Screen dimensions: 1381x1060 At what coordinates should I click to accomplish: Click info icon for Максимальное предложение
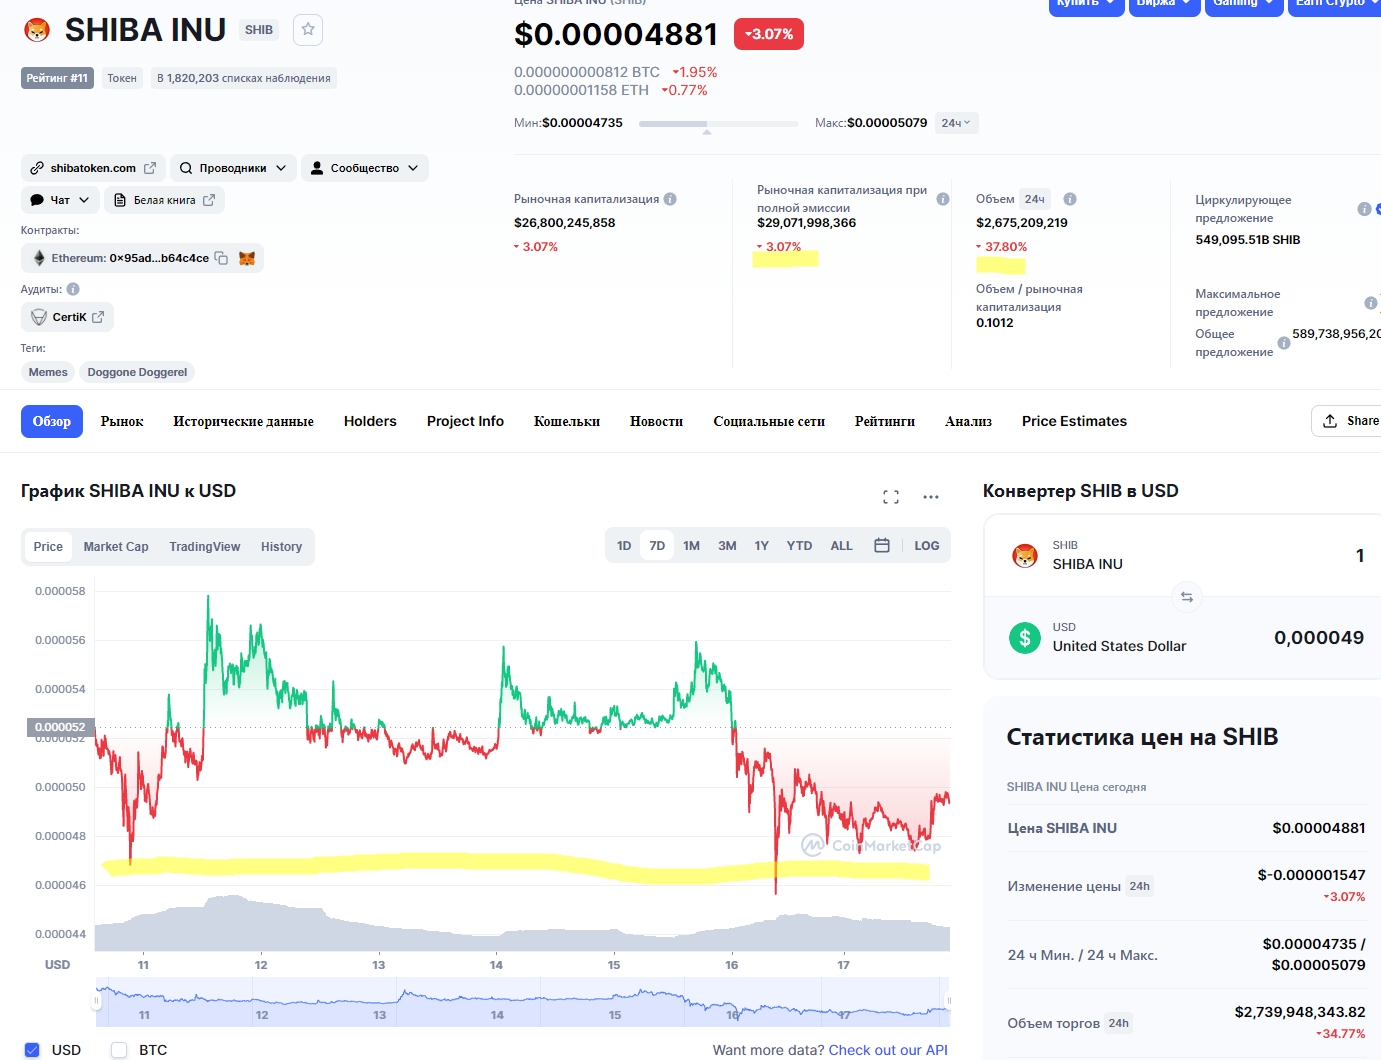[x=1371, y=303]
